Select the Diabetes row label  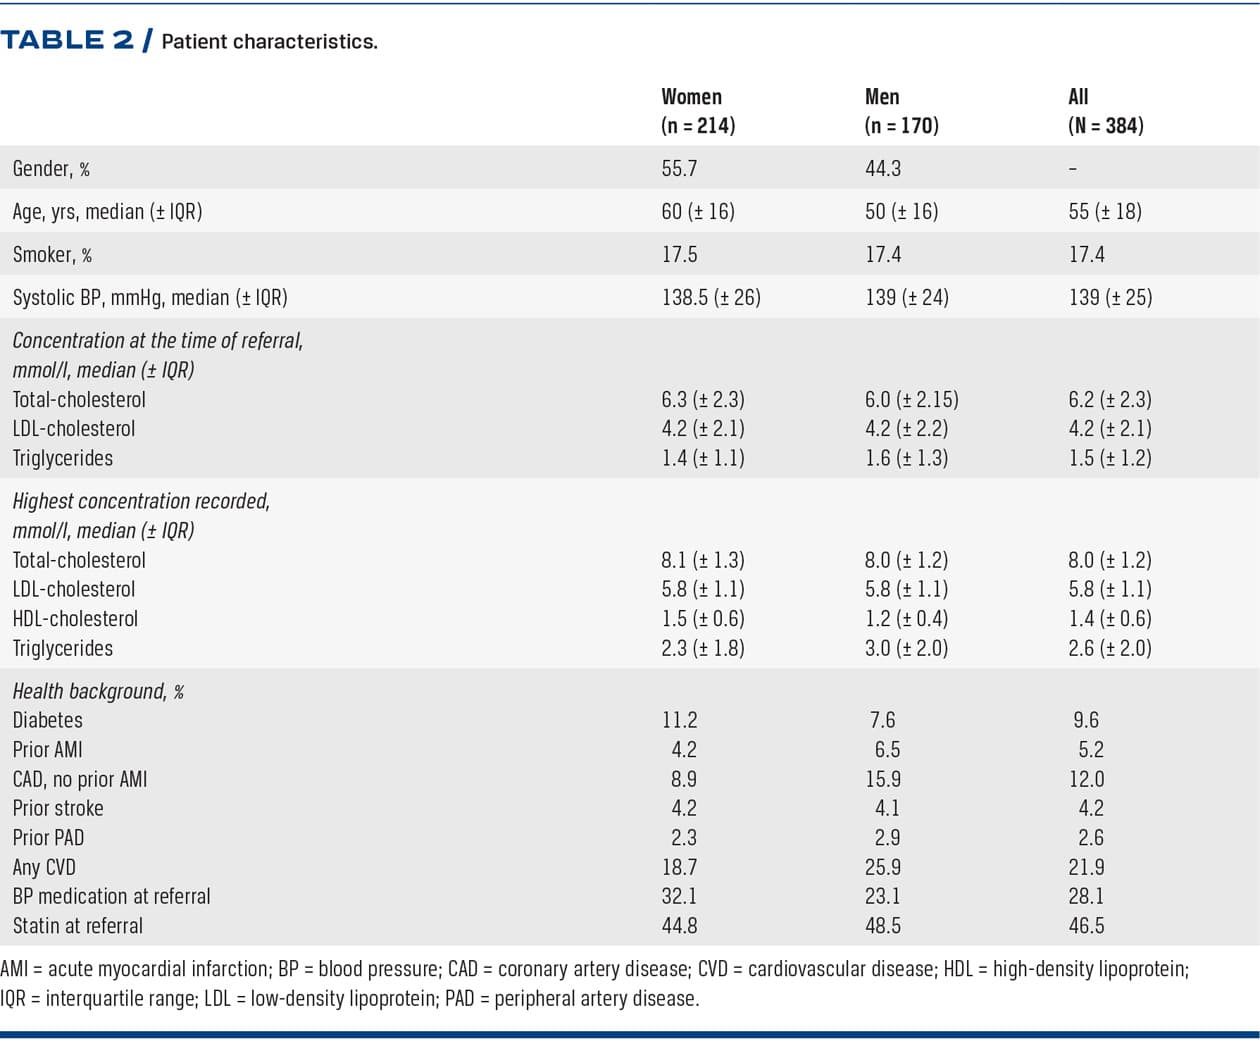point(48,720)
